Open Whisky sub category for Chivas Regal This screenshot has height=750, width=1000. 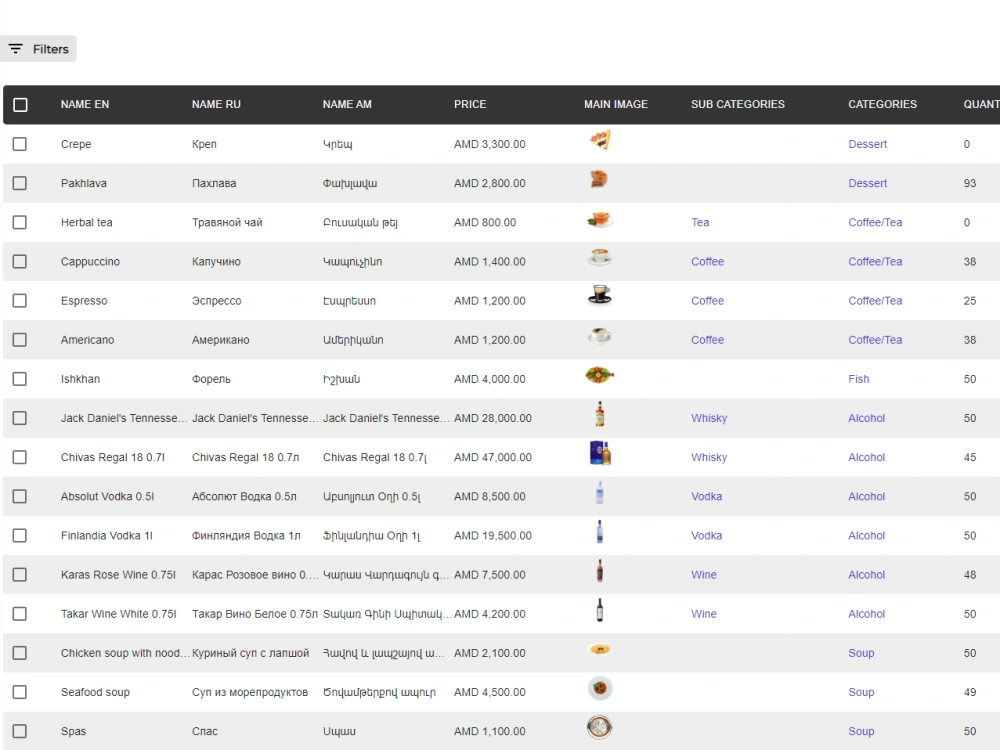pos(709,457)
